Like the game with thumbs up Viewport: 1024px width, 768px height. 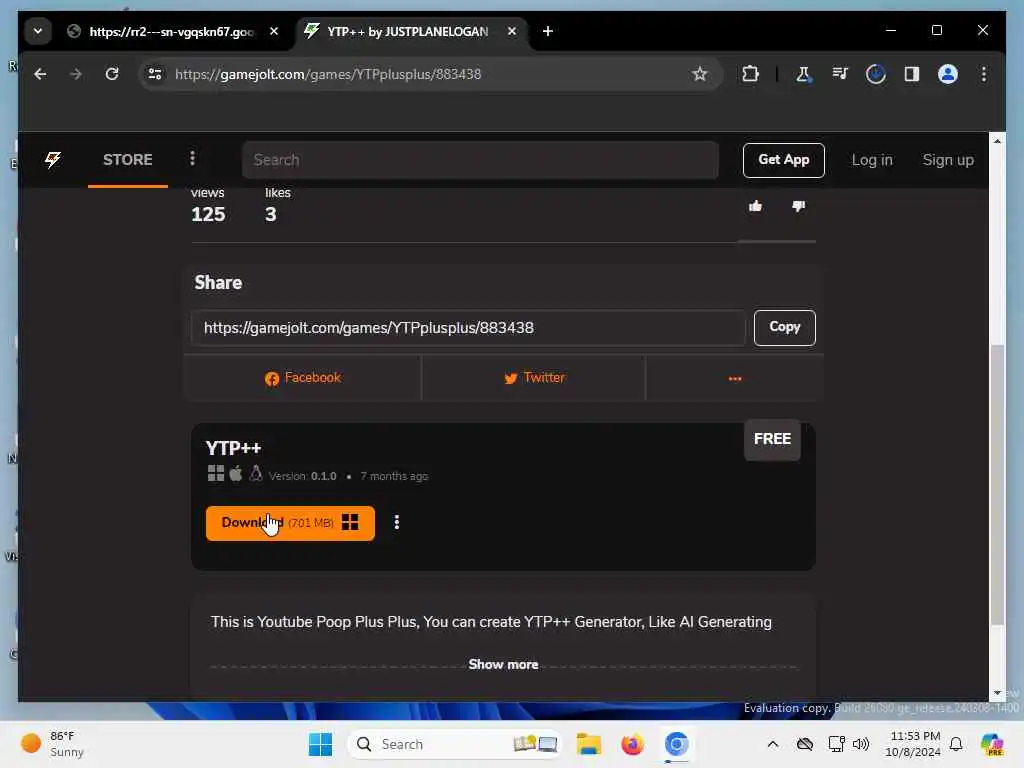[756, 206]
